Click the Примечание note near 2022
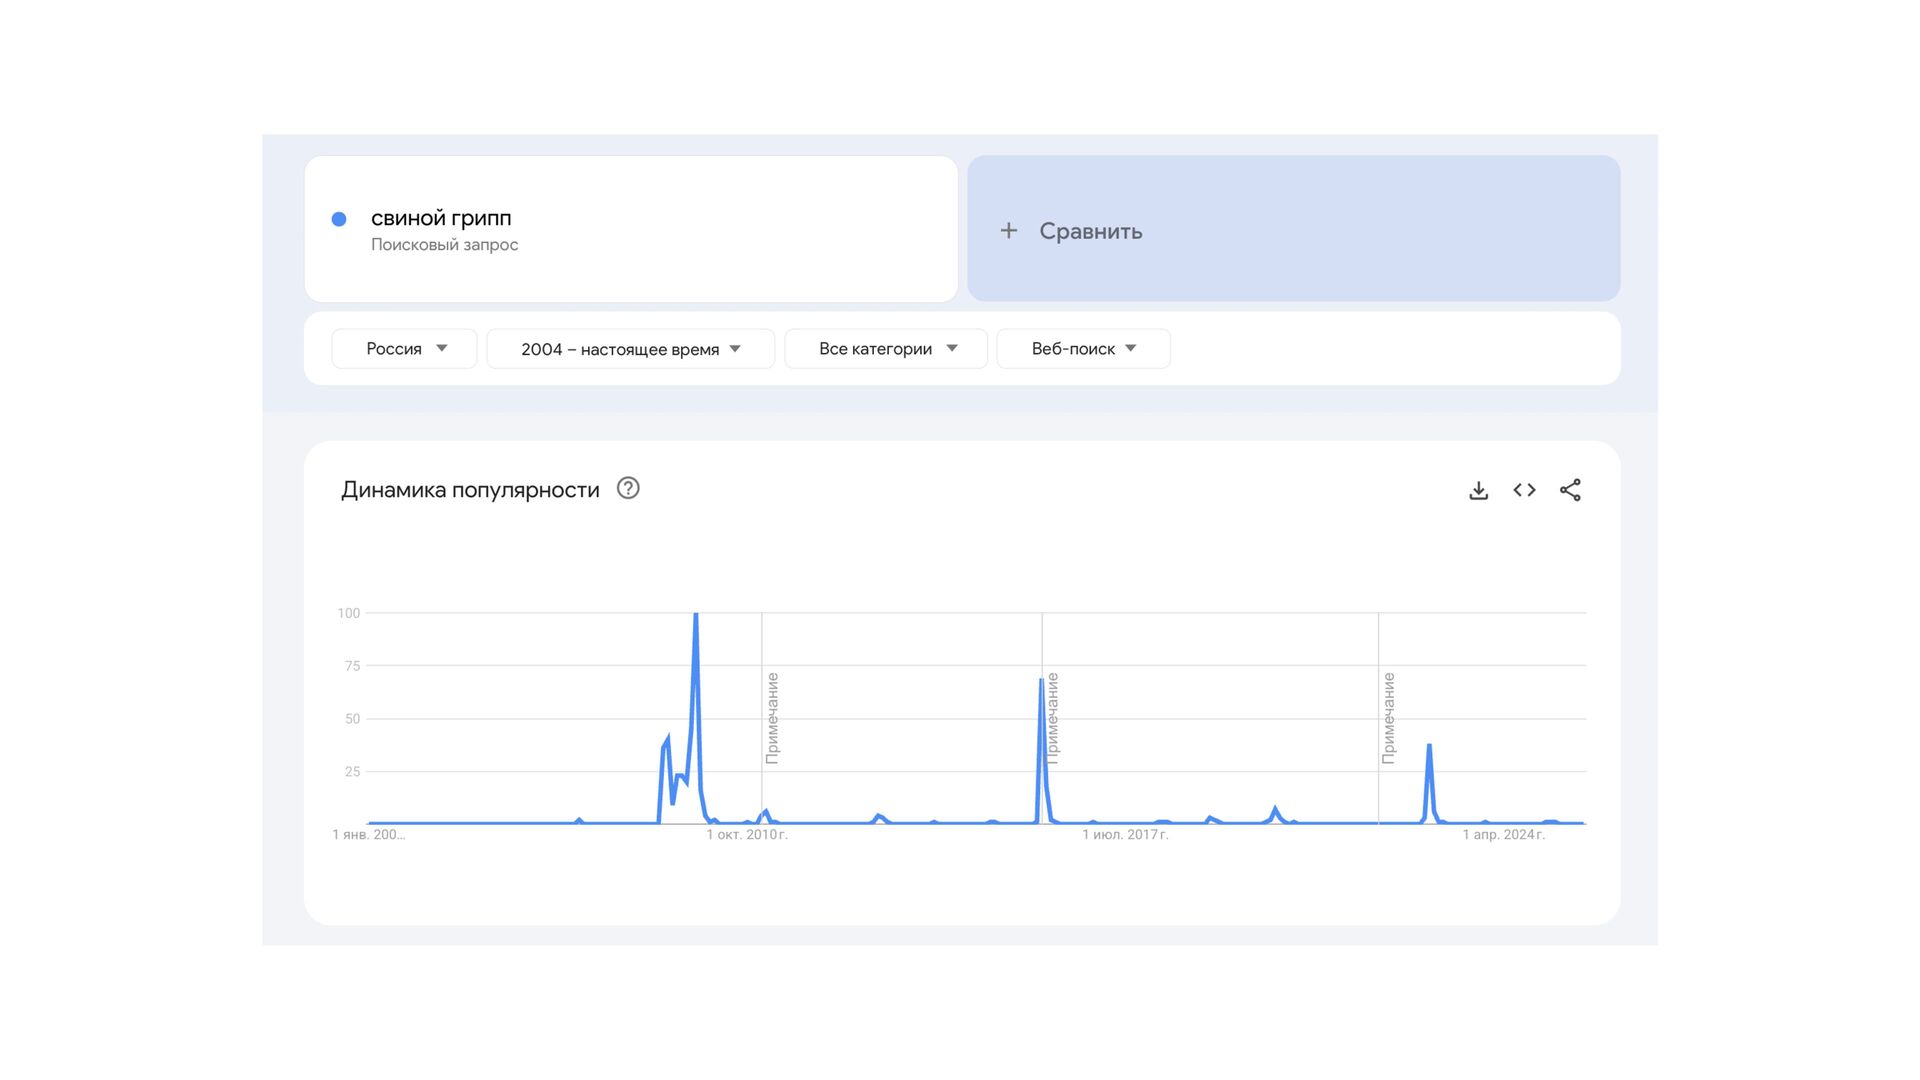The height and width of the screenshot is (1080, 1920). 1388,718
